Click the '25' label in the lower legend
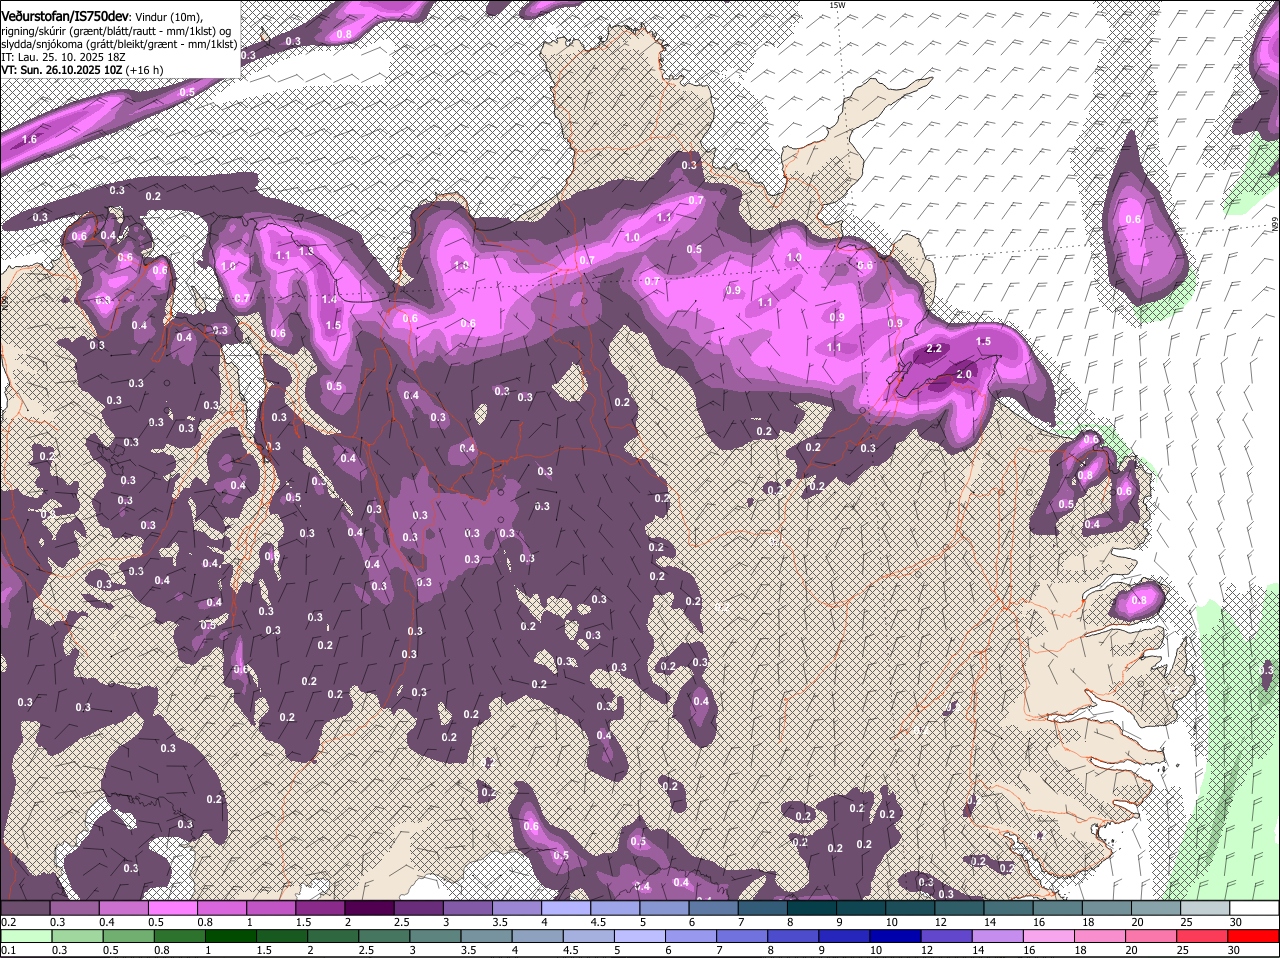1280x958 pixels. [1182, 950]
